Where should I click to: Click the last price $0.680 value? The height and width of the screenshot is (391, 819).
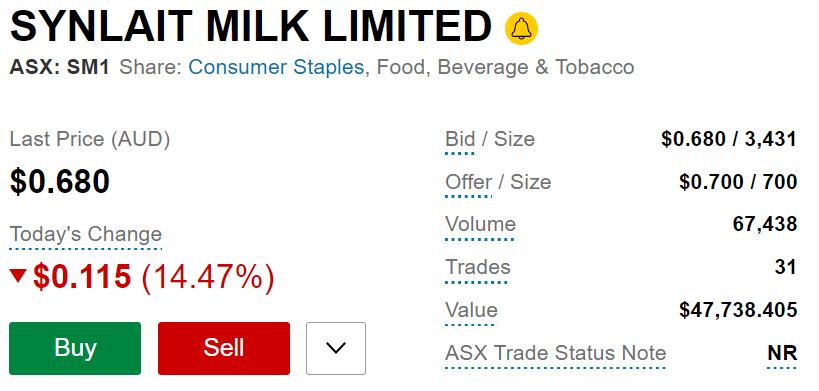click(60, 181)
